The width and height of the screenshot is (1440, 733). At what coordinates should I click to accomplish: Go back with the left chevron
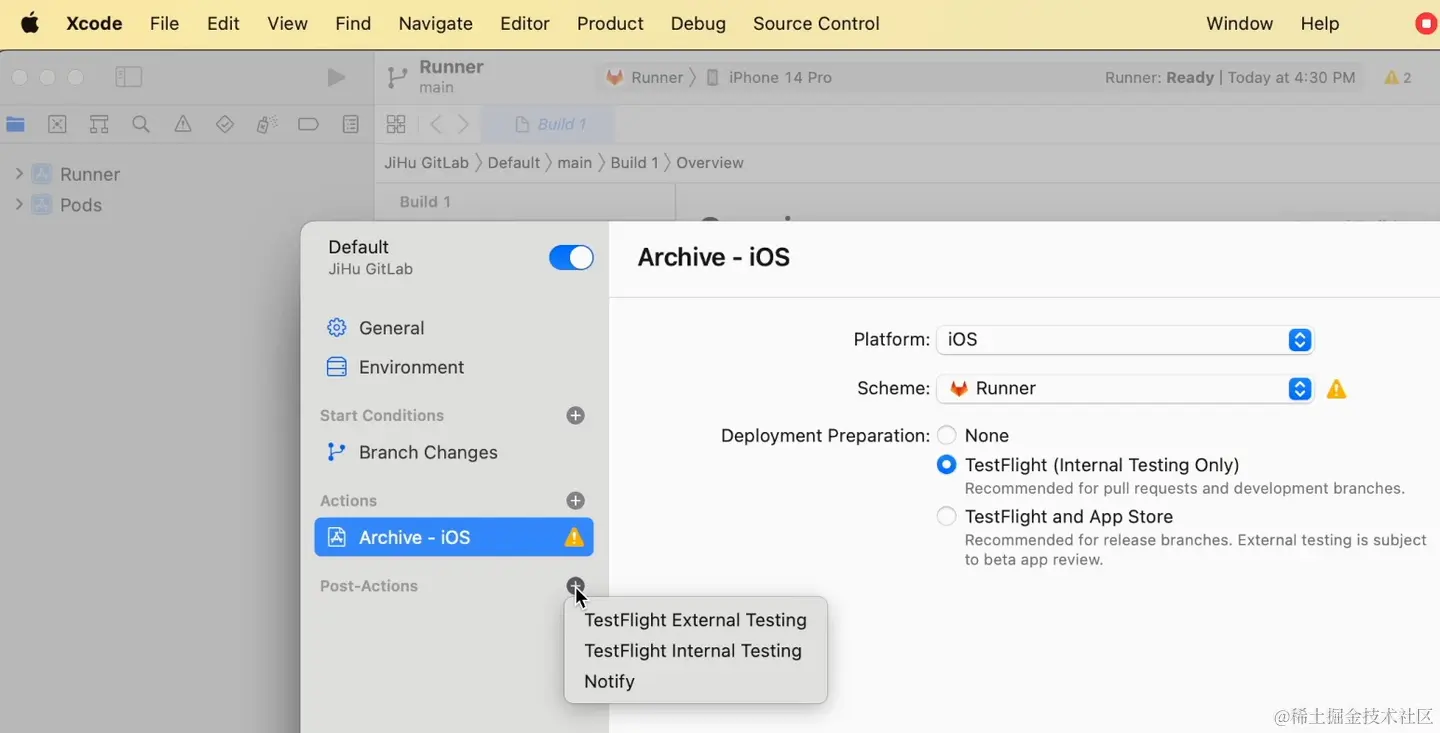click(x=435, y=124)
